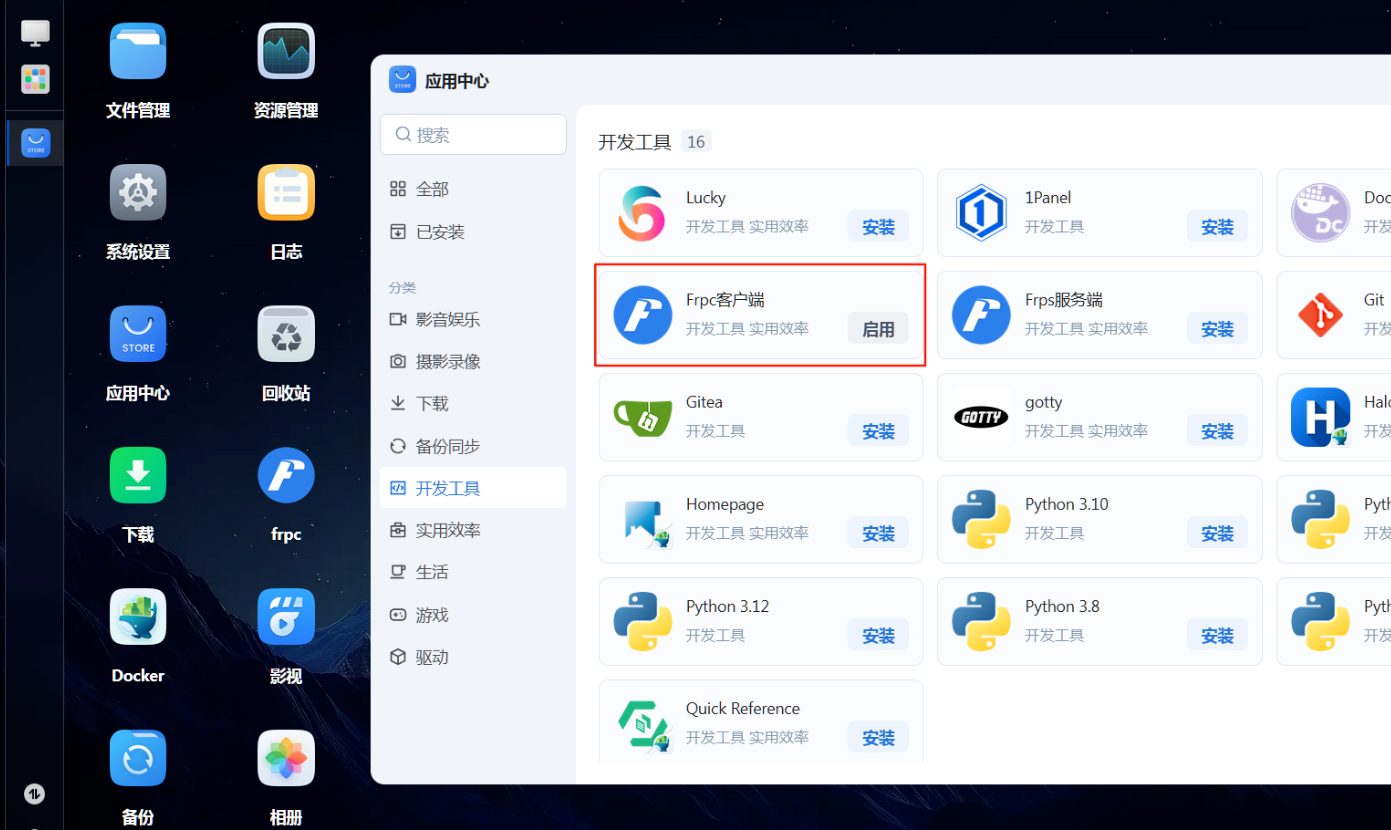Select 已安装 in sidebar

(473, 232)
